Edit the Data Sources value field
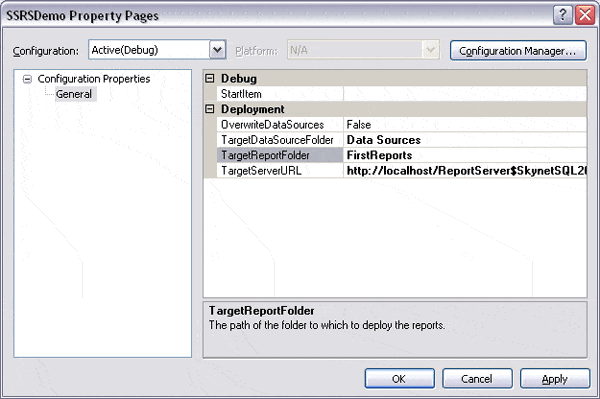600x399 pixels. (x=465, y=140)
